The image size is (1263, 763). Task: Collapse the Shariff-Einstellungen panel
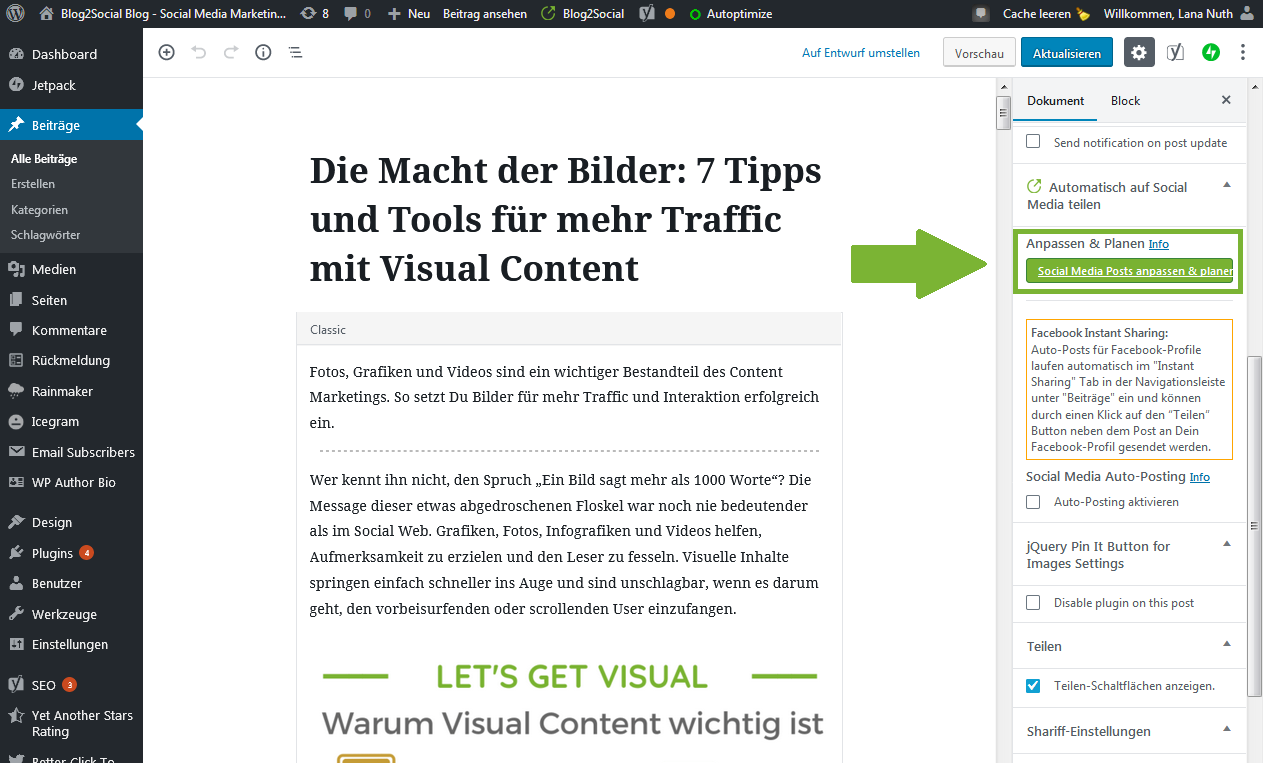click(x=1227, y=730)
